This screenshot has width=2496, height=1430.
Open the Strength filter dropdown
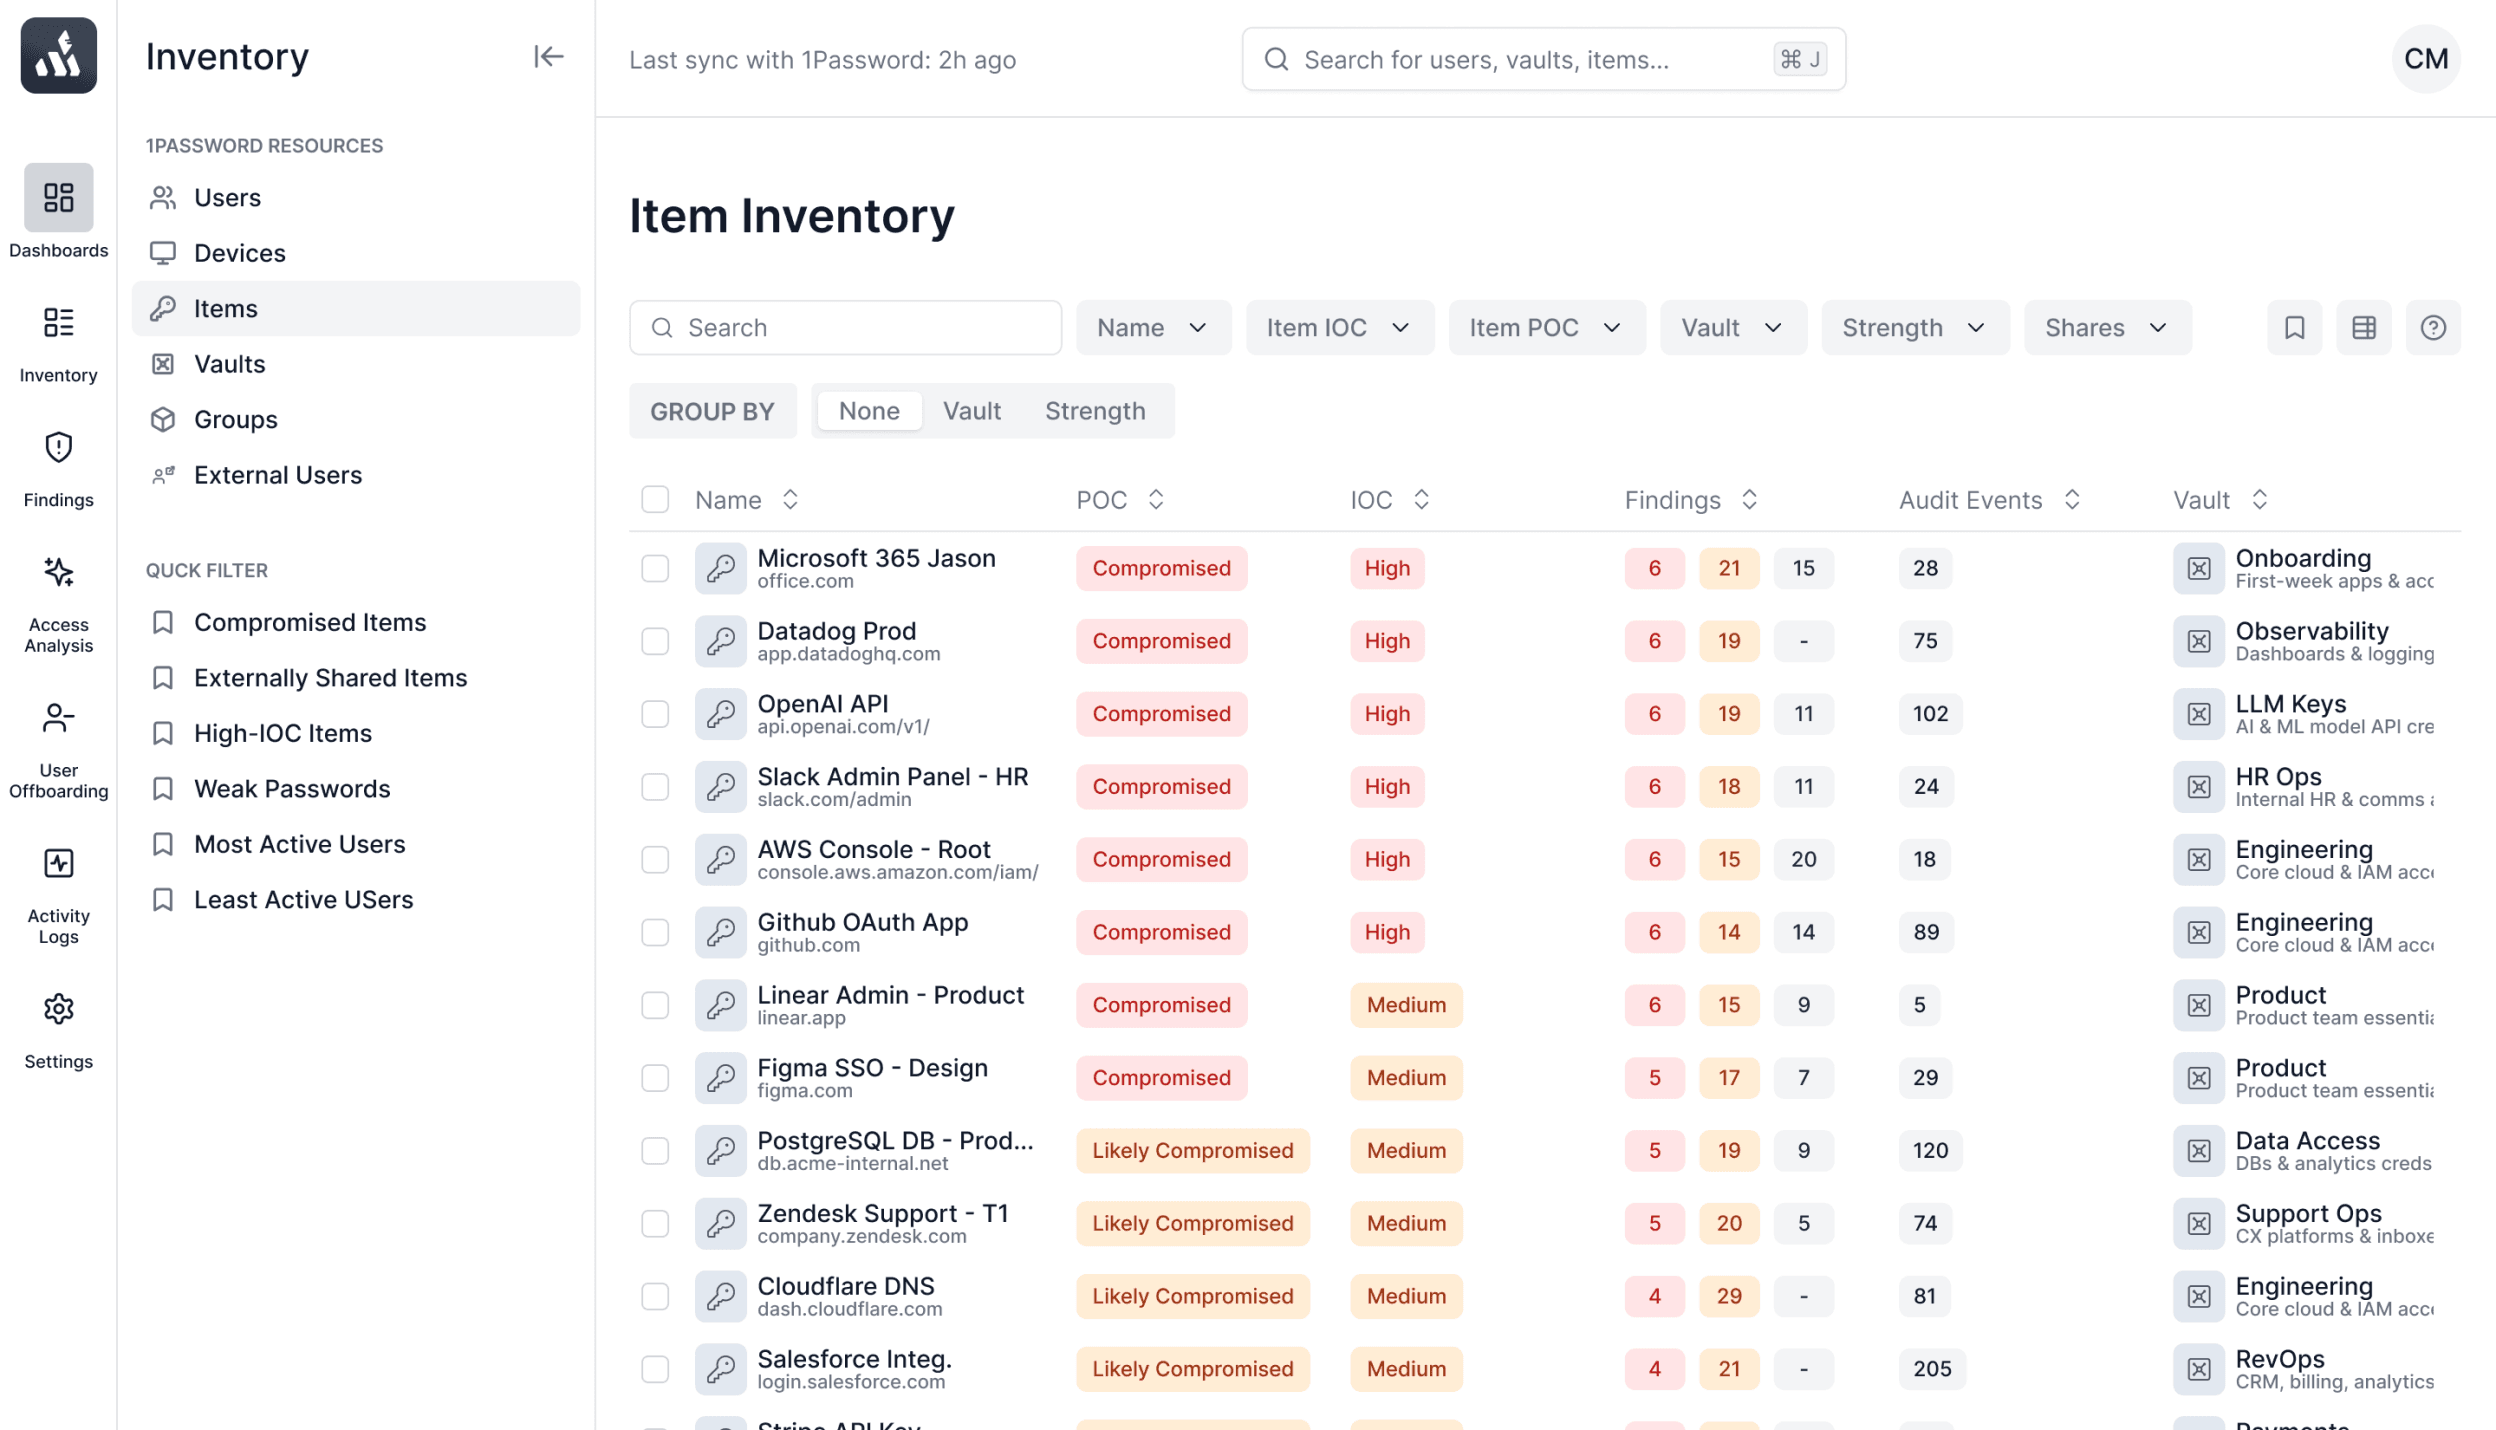1914,328
